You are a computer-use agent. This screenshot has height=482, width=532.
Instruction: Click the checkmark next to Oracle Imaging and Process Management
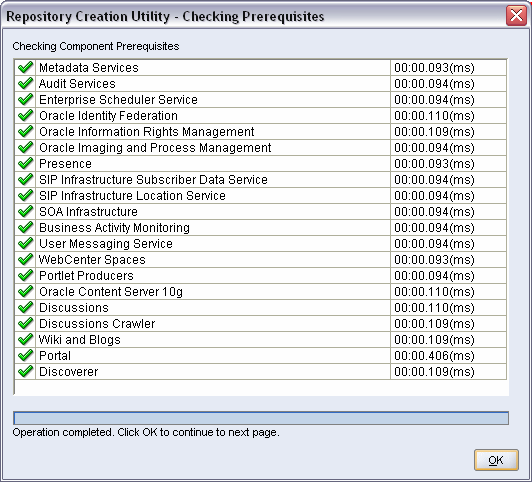[25, 147]
